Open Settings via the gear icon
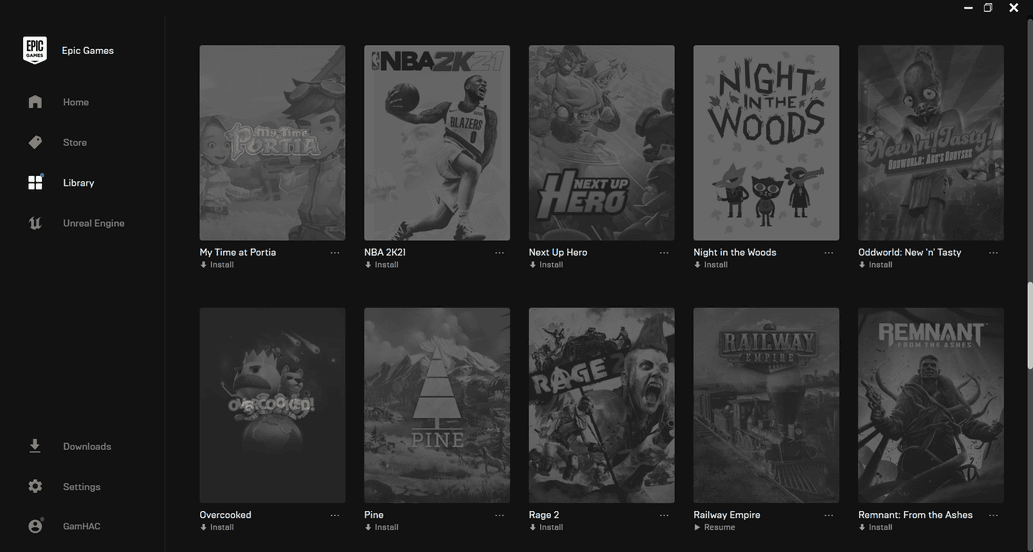 35,487
